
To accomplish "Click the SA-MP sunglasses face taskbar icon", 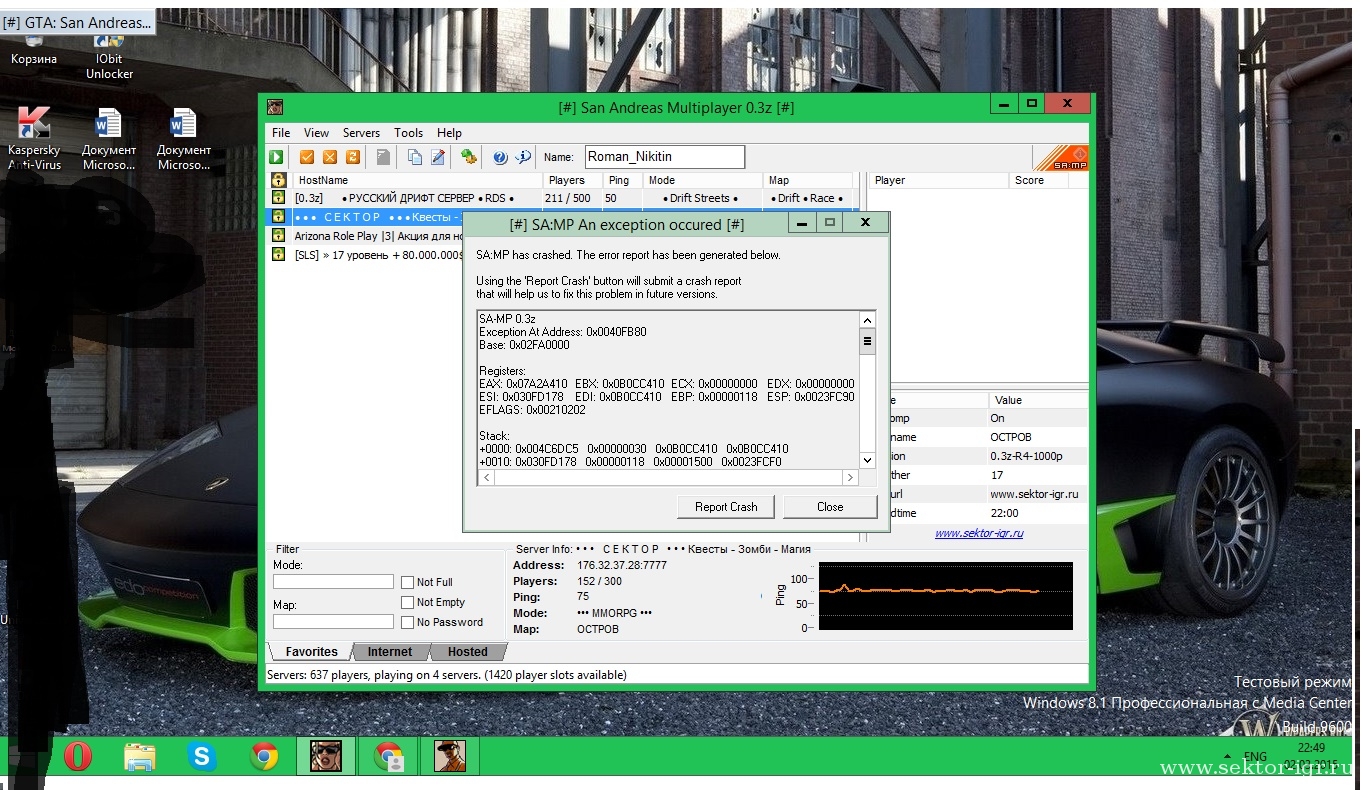I will (326, 757).
